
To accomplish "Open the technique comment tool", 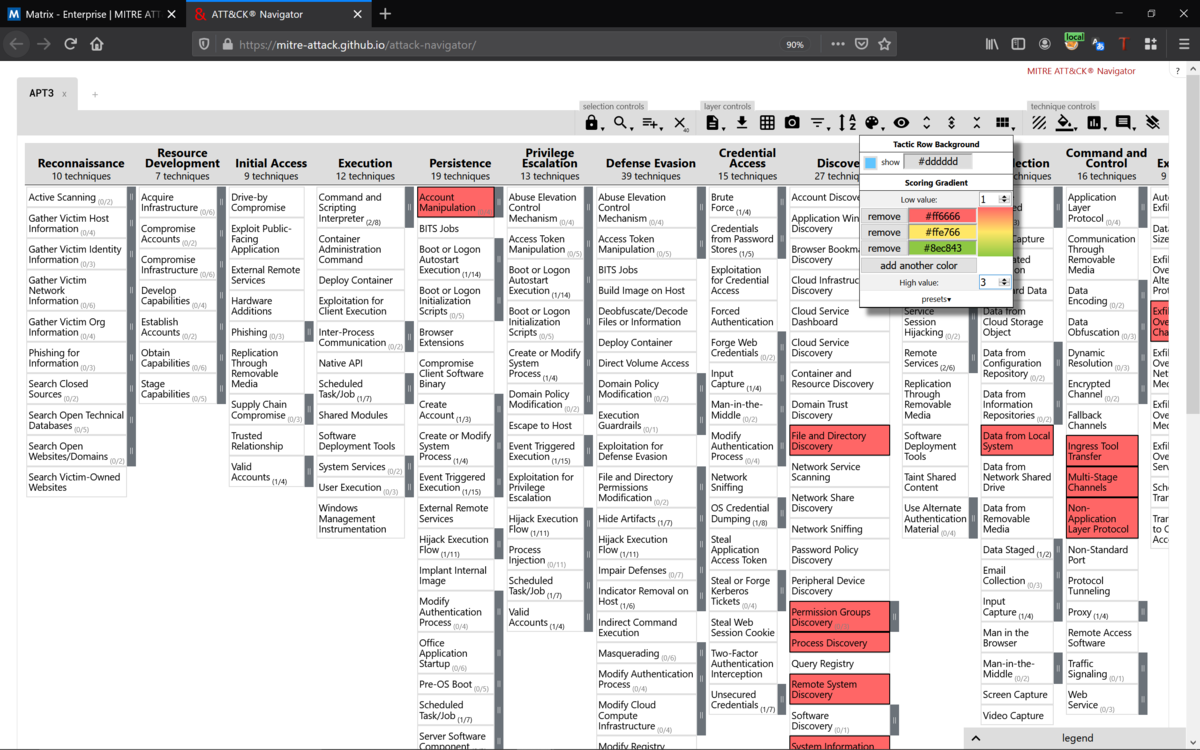I will point(1124,123).
